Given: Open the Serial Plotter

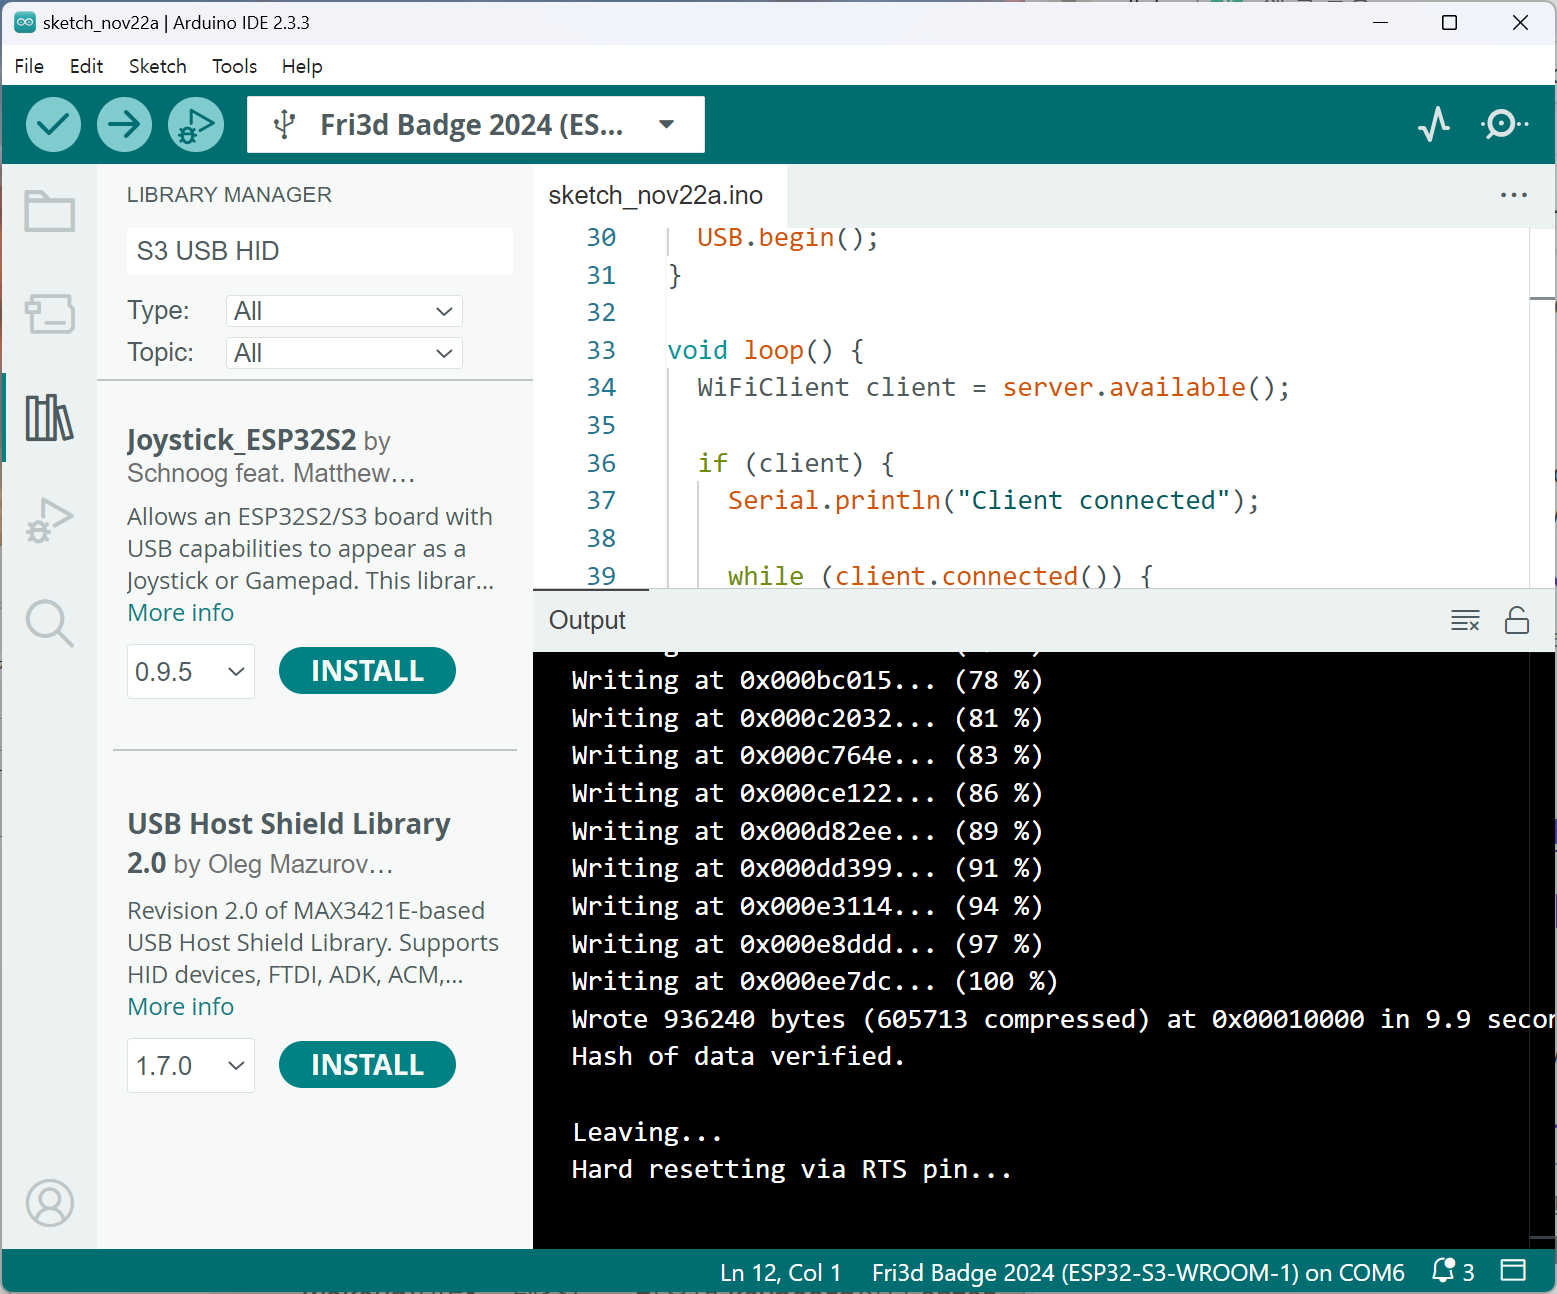Looking at the screenshot, I should tap(1434, 124).
